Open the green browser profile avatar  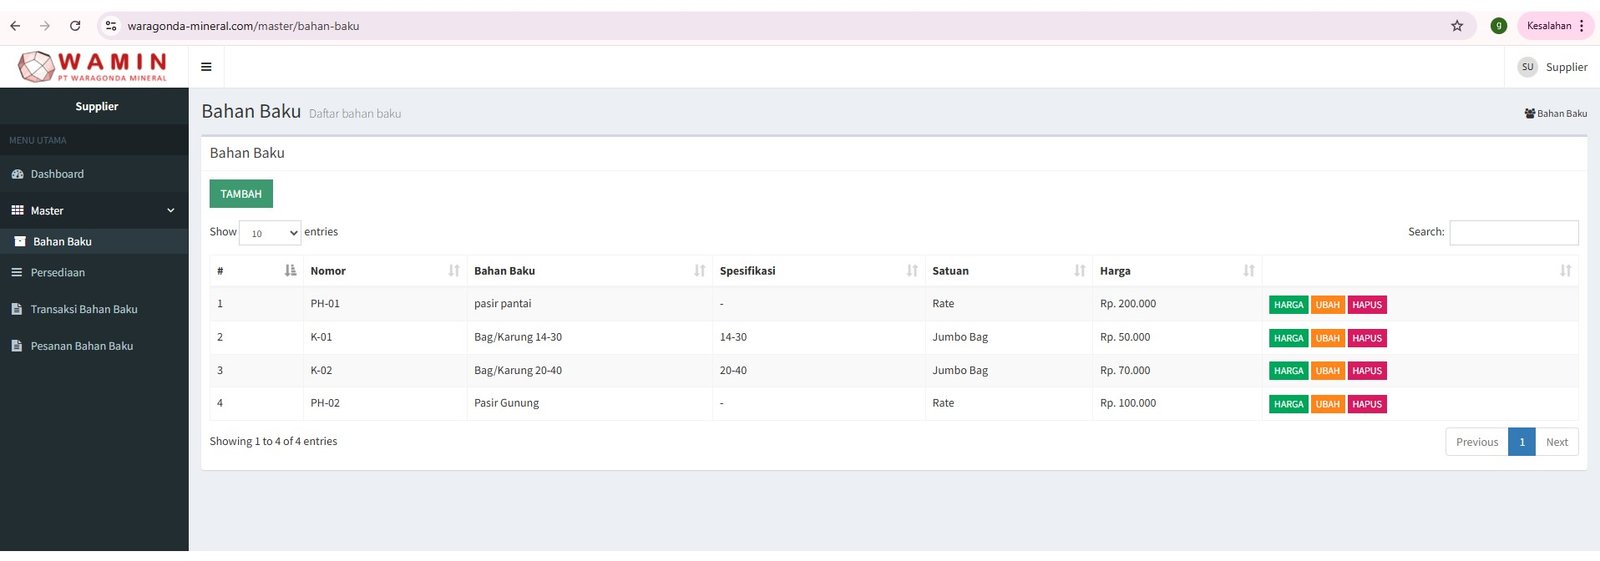click(x=1498, y=26)
